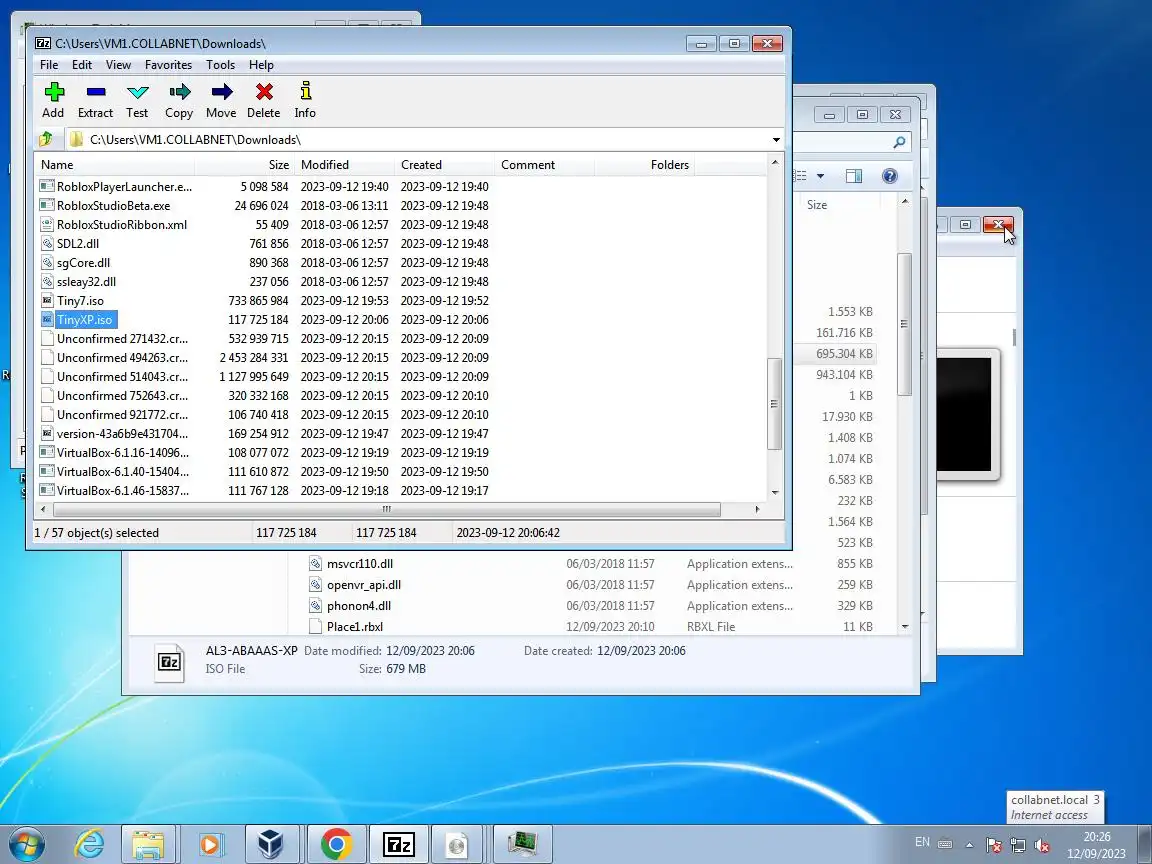Open the File menu in 7-Zip
This screenshot has width=1152, height=864.
(49, 65)
